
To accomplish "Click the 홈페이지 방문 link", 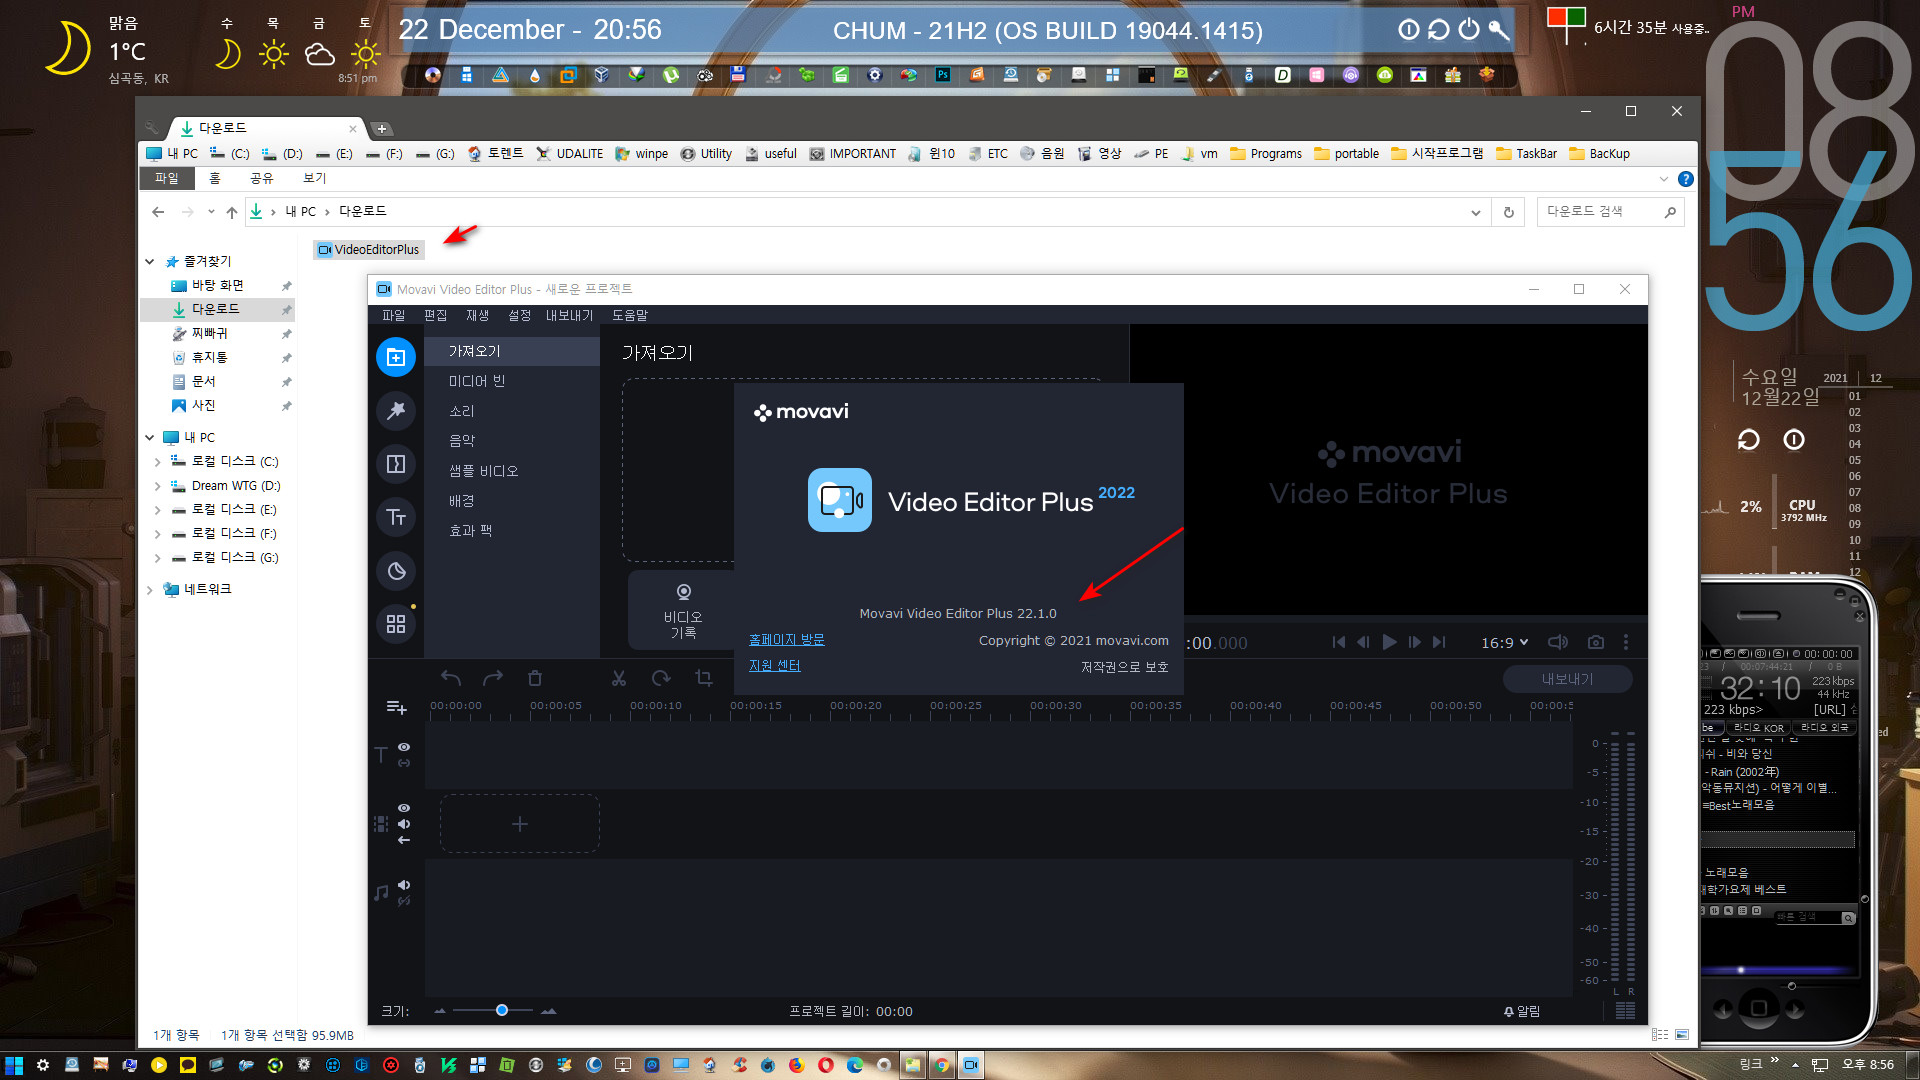I will coord(787,640).
